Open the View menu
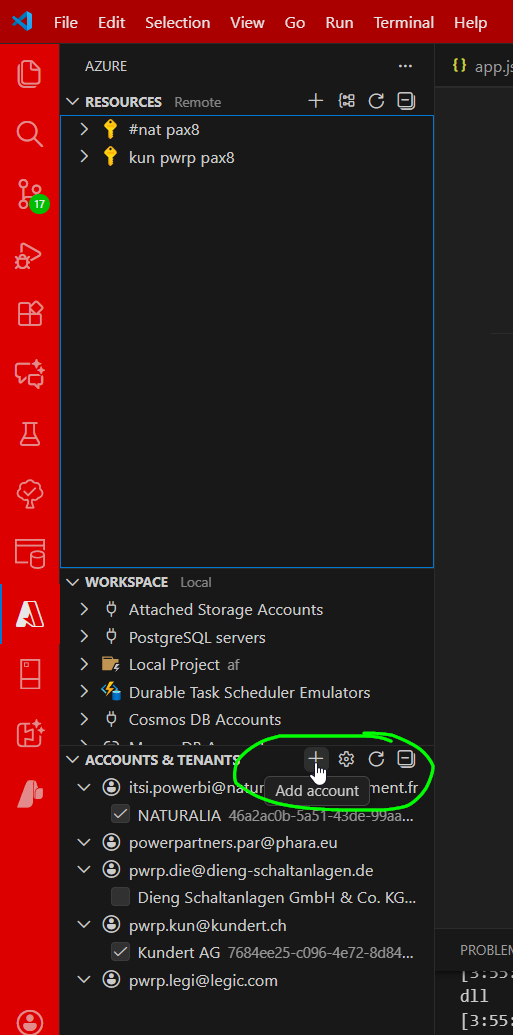Viewport: 513px width, 1035px height. (247, 22)
